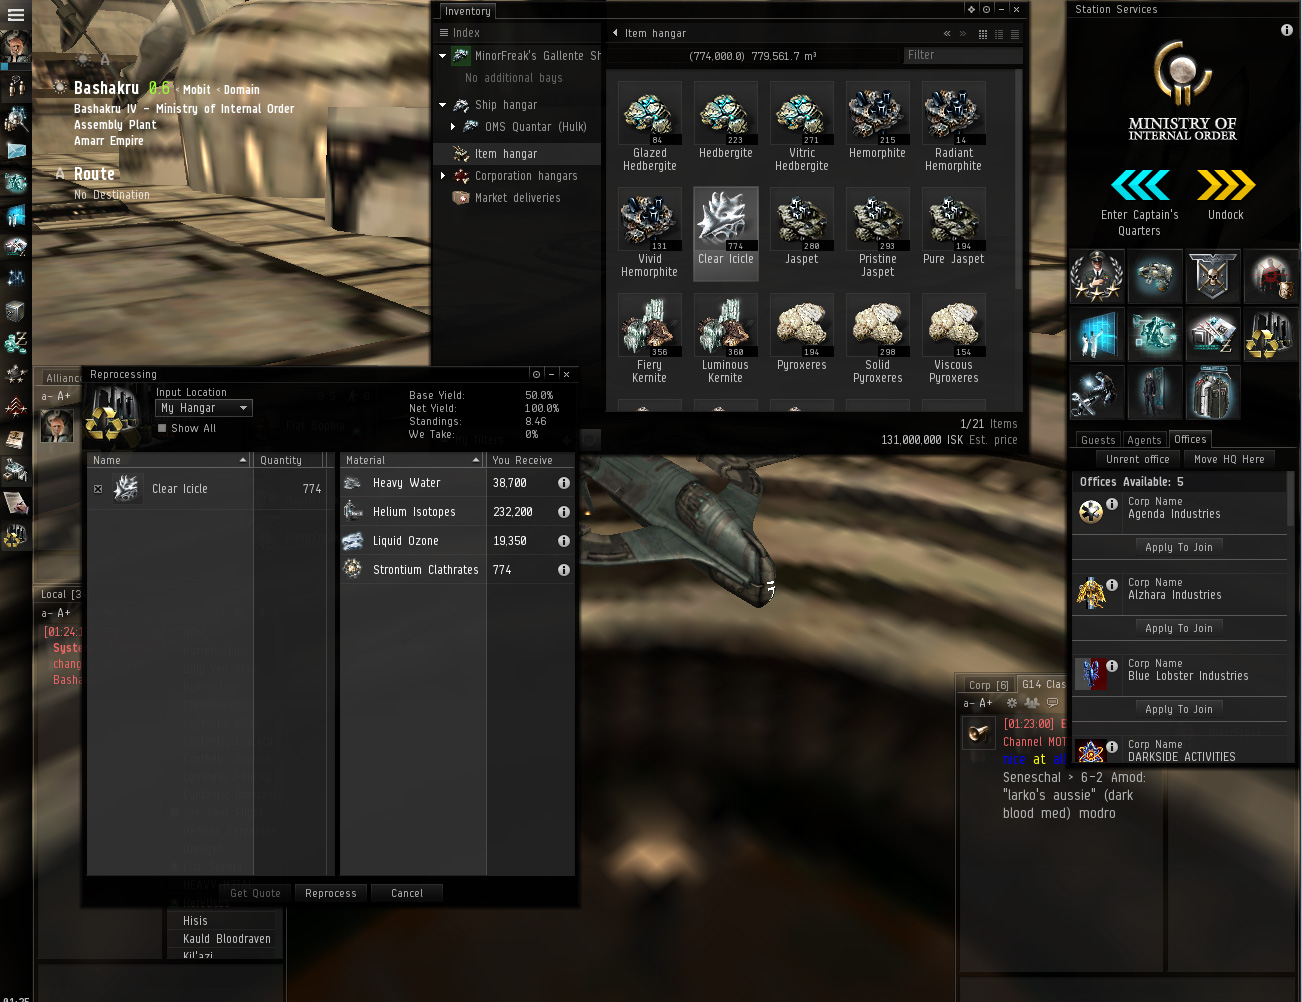1302x1002 pixels.
Task: Apply To Join Agenda Industries
Action: coord(1179,547)
